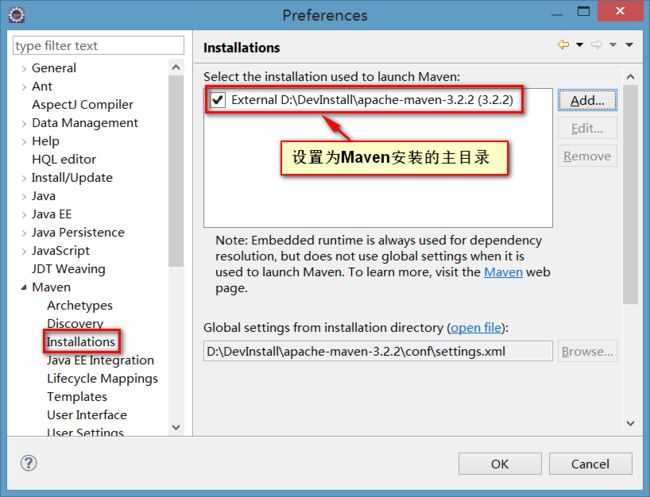Viewport: 650px width, 497px height.
Task: Click the yellow back navigation arrow
Action: pyautogui.click(x=563, y=44)
